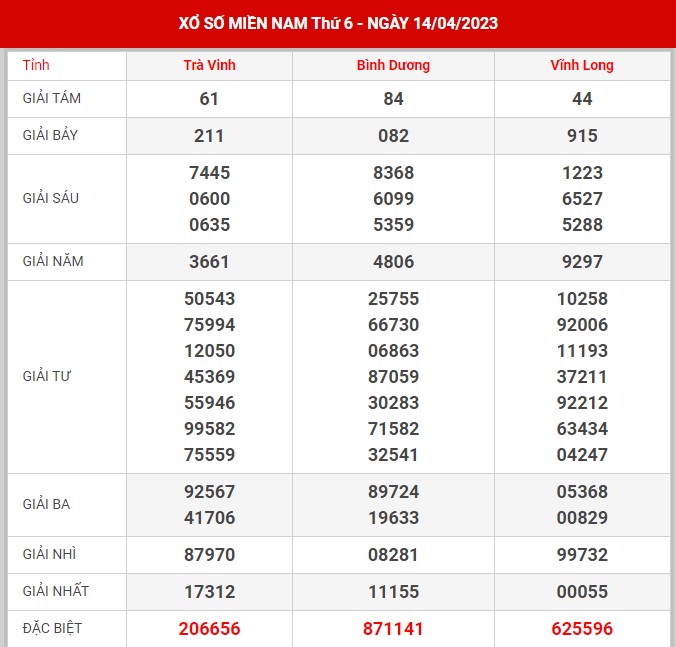Click number 6527 in Giải Sáu
This screenshot has height=647, width=676.
[x=582, y=199]
